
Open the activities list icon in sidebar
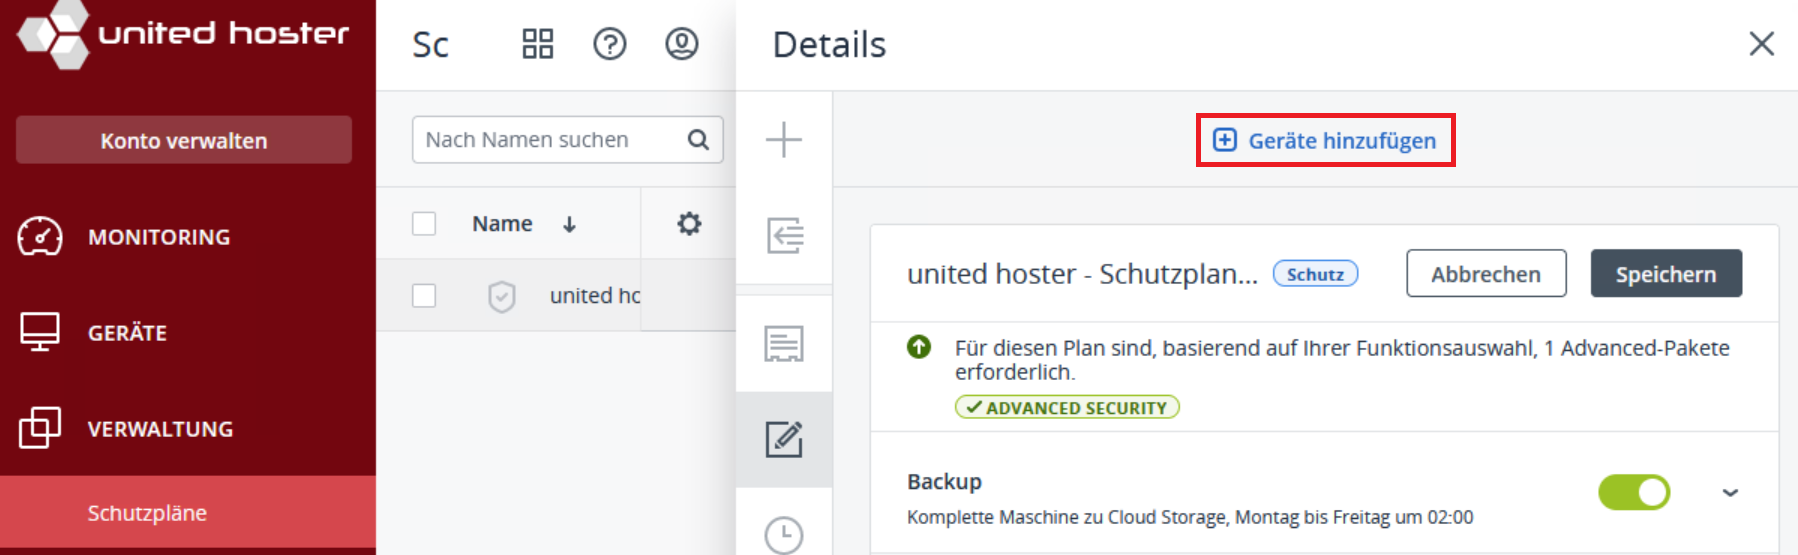784,343
